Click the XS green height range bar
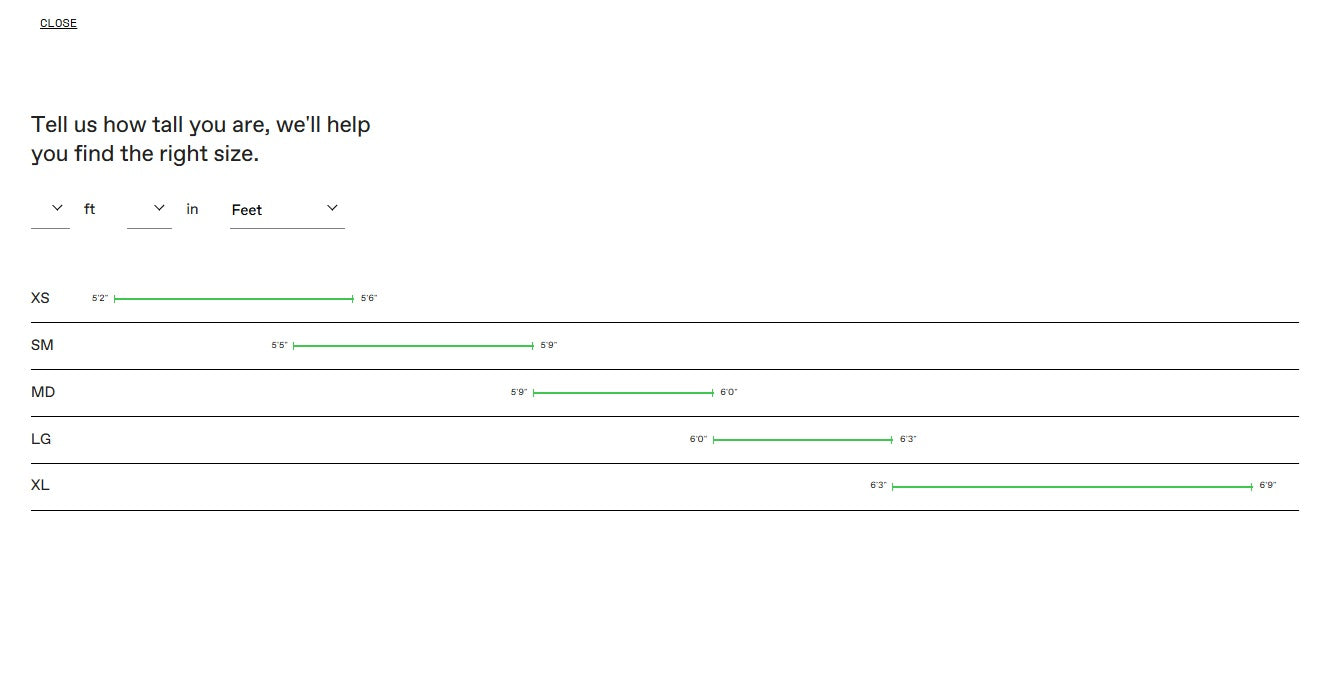1335x698 pixels. [x=234, y=299]
